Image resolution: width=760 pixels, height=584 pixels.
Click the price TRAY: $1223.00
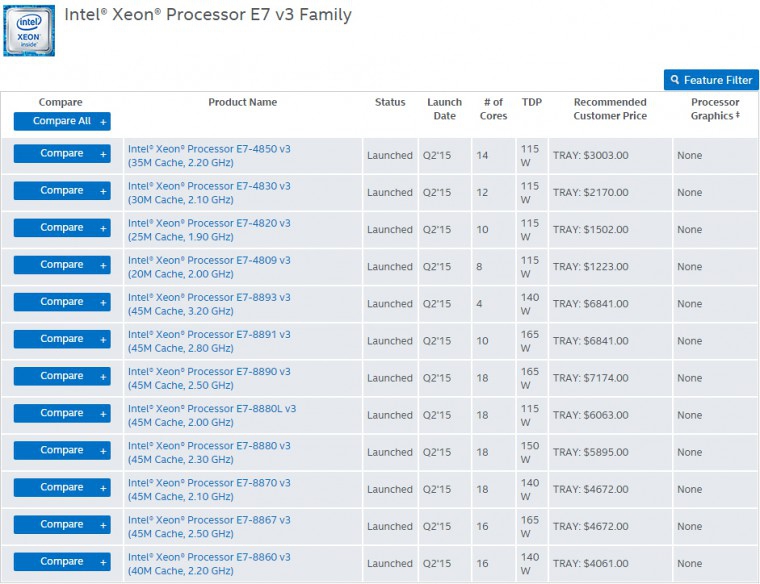coord(591,267)
